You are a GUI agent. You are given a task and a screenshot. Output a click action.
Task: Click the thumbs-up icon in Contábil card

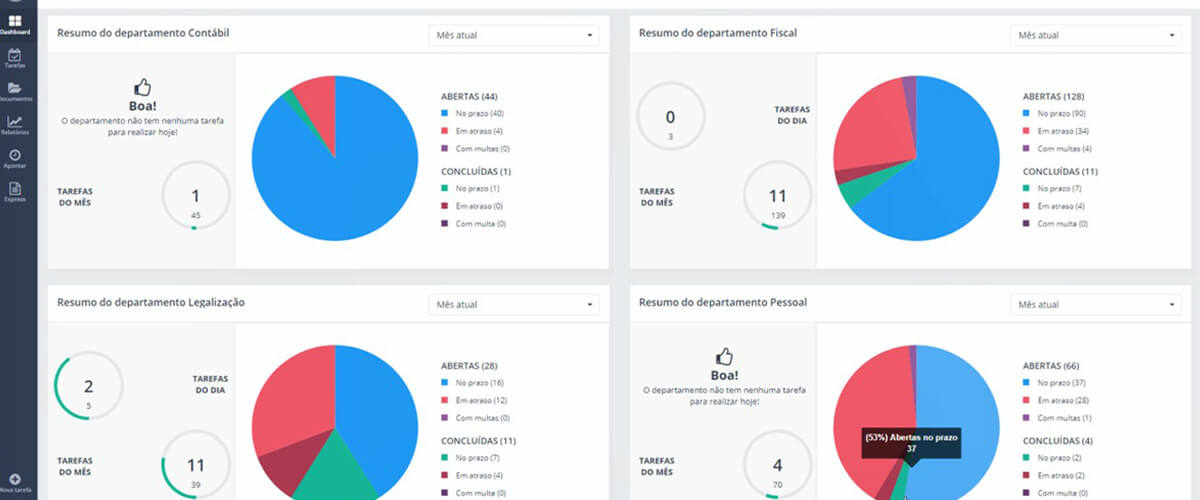tap(141, 88)
